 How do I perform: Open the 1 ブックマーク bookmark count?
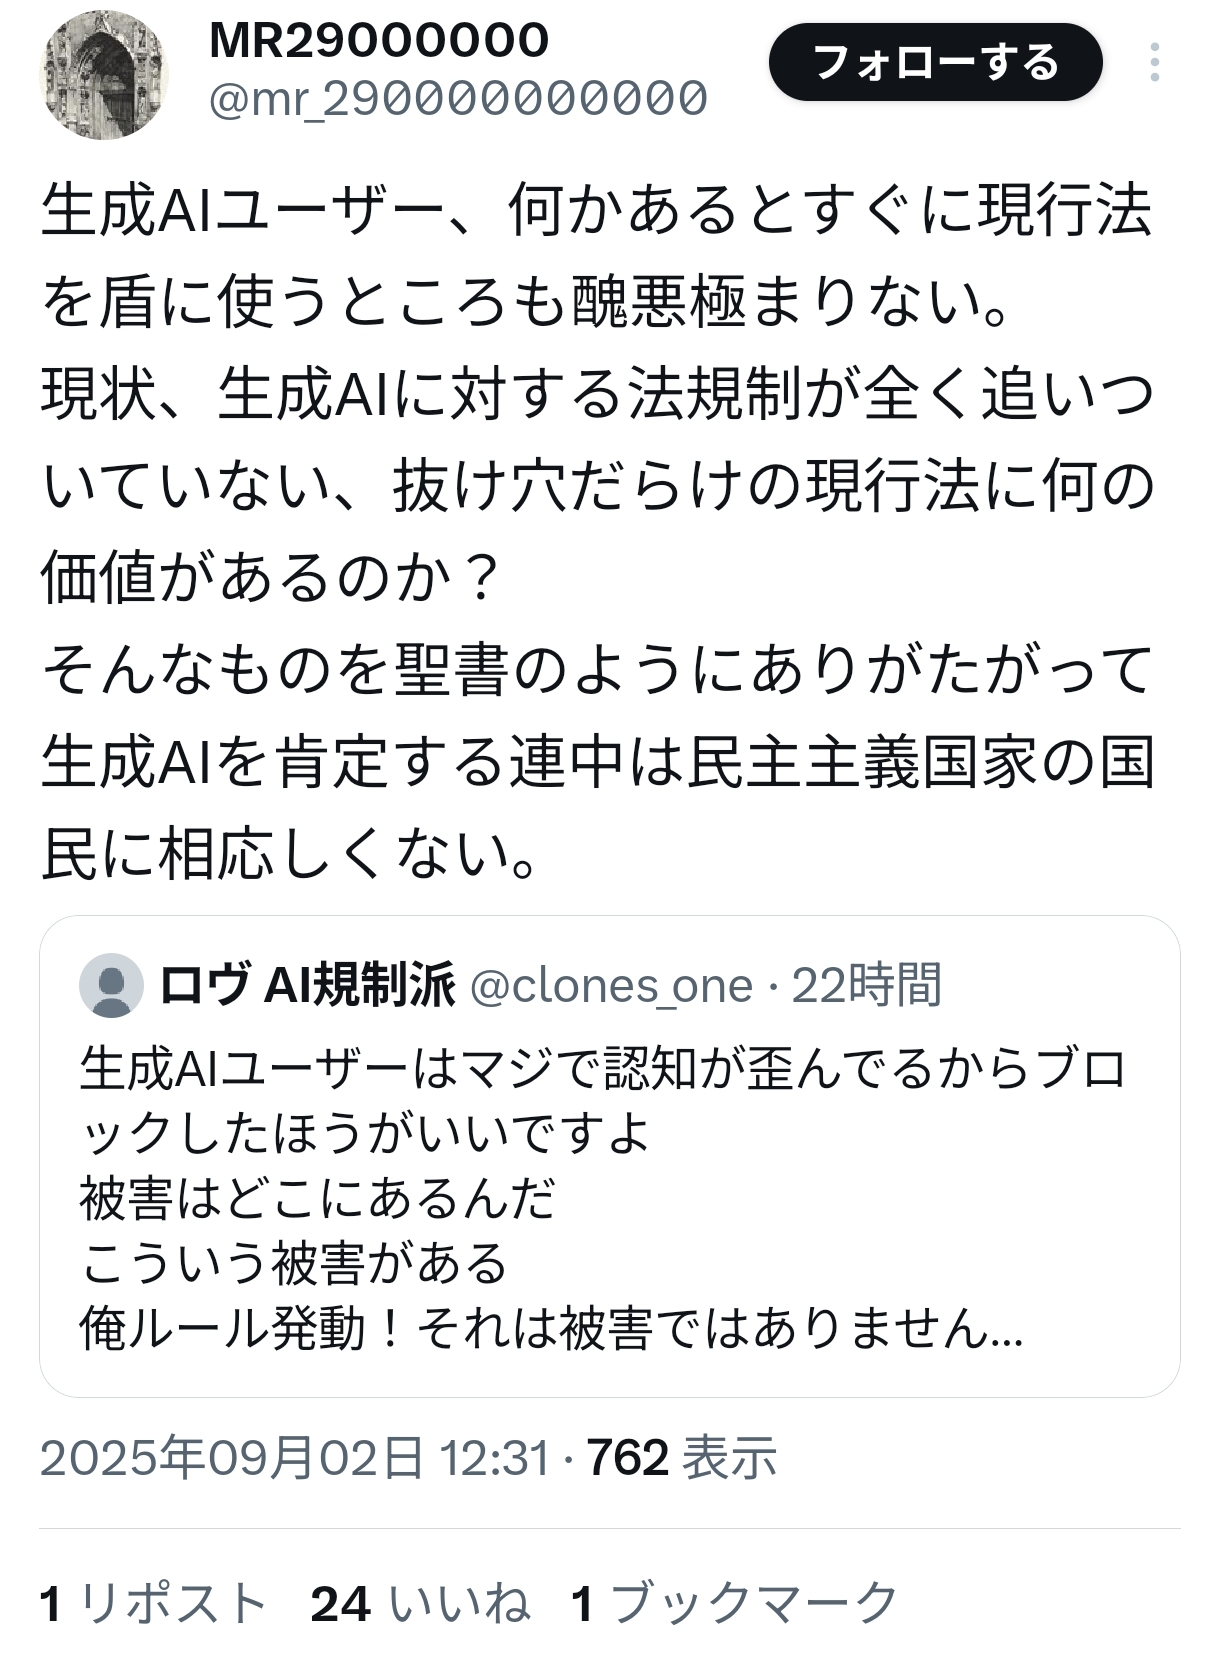(735, 1604)
